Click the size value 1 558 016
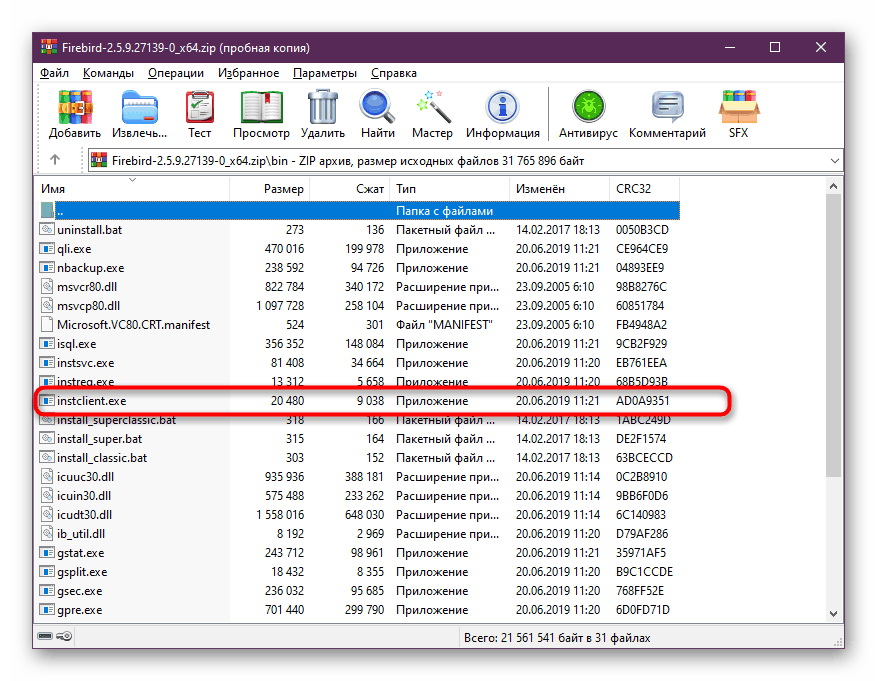Image resolution: width=877 pixels, height=681 pixels. (x=280, y=515)
